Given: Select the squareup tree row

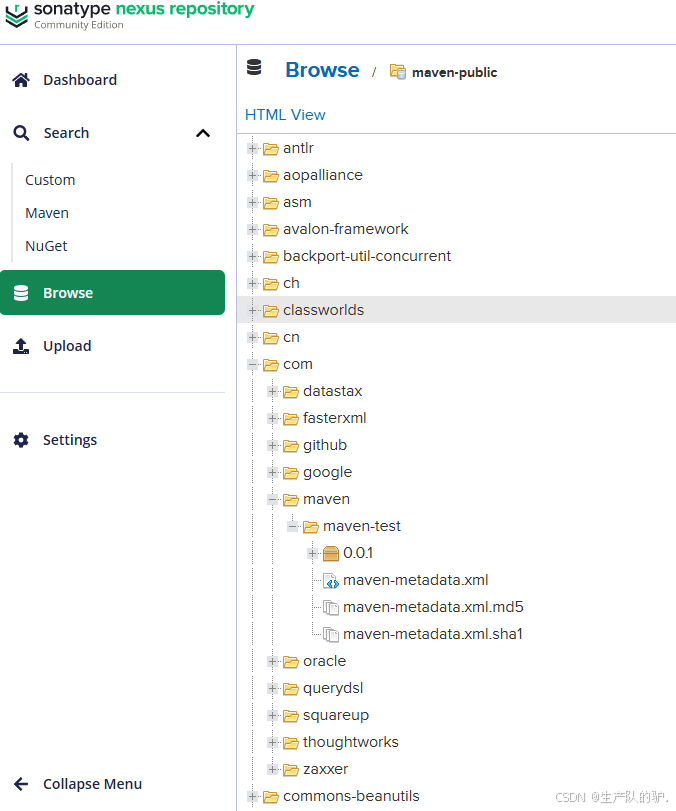Looking at the screenshot, I should pyautogui.click(x=456, y=715).
